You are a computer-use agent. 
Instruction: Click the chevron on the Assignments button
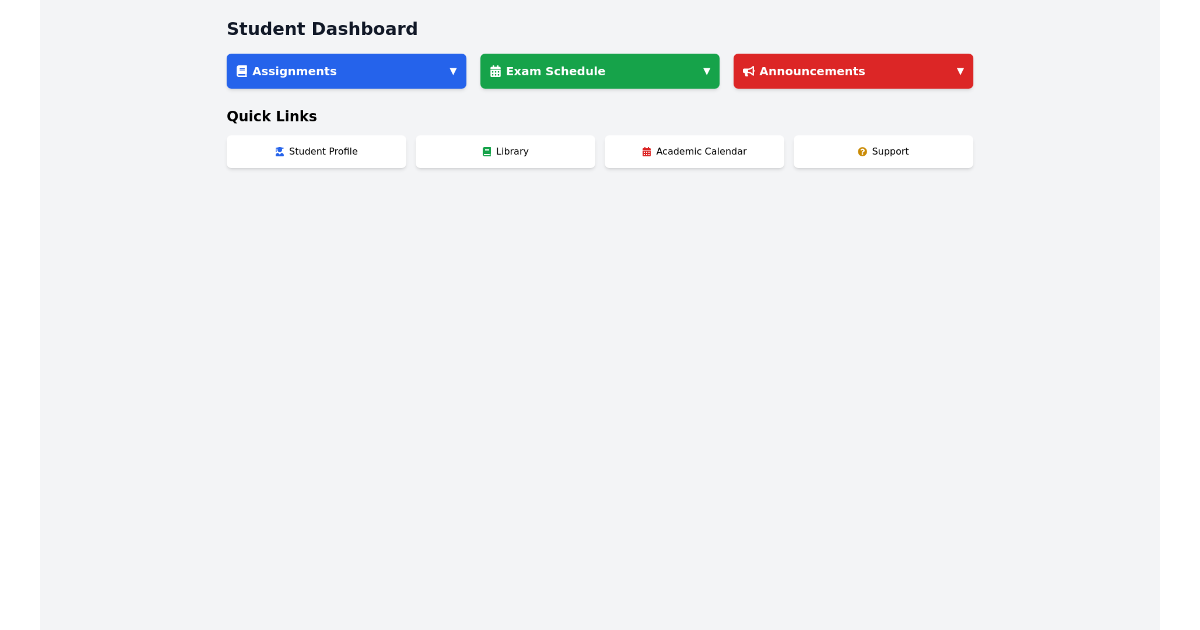(x=453, y=71)
